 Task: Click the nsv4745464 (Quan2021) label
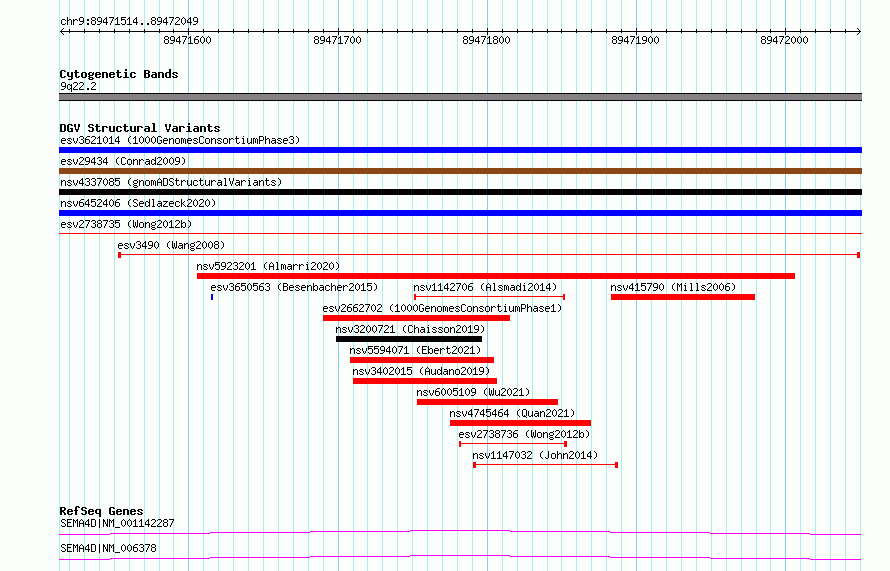click(512, 413)
